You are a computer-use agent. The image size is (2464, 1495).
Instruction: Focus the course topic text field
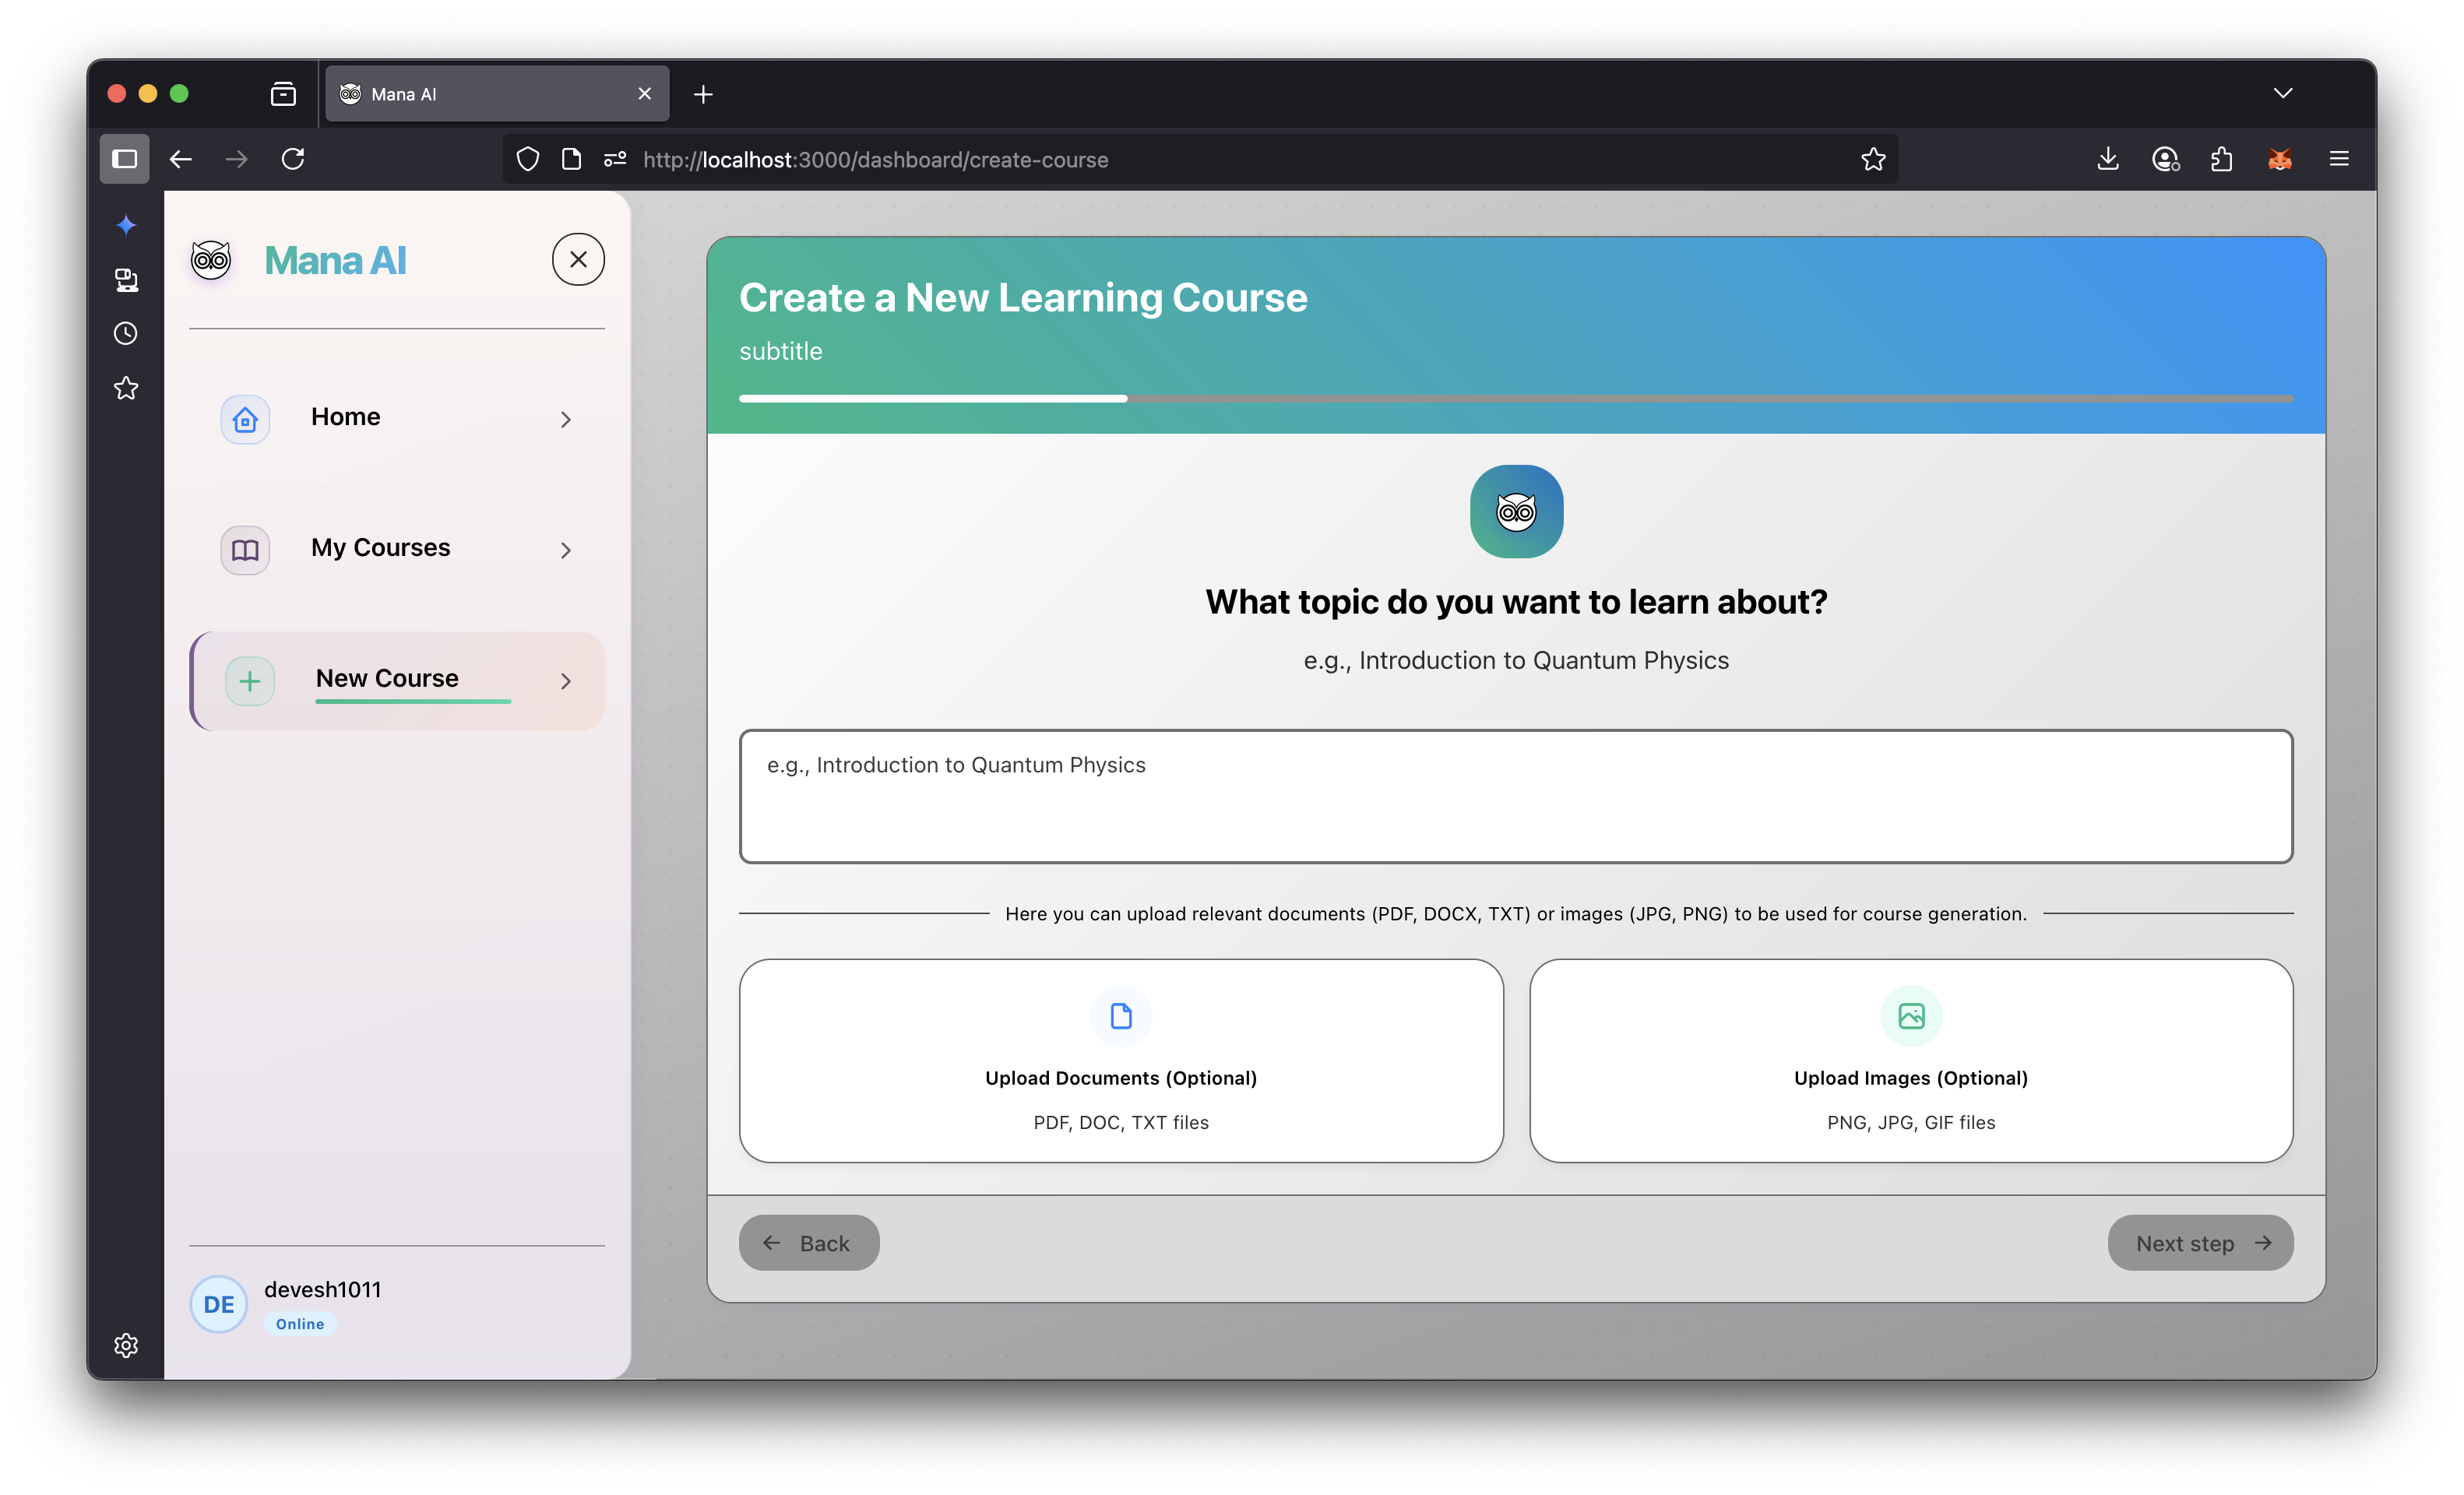point(1515,796)
